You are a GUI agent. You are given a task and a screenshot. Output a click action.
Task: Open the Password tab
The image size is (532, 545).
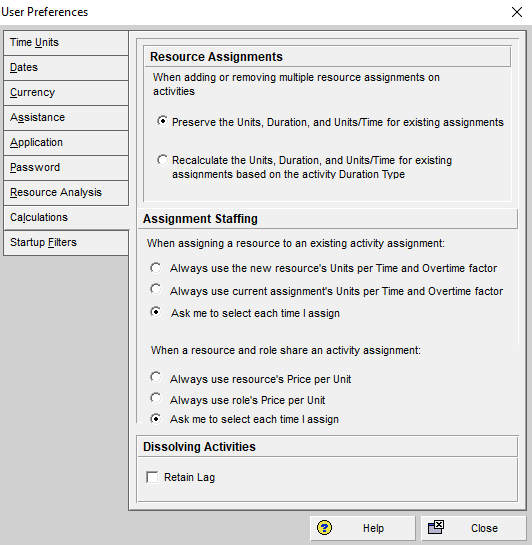coord(66,168)
